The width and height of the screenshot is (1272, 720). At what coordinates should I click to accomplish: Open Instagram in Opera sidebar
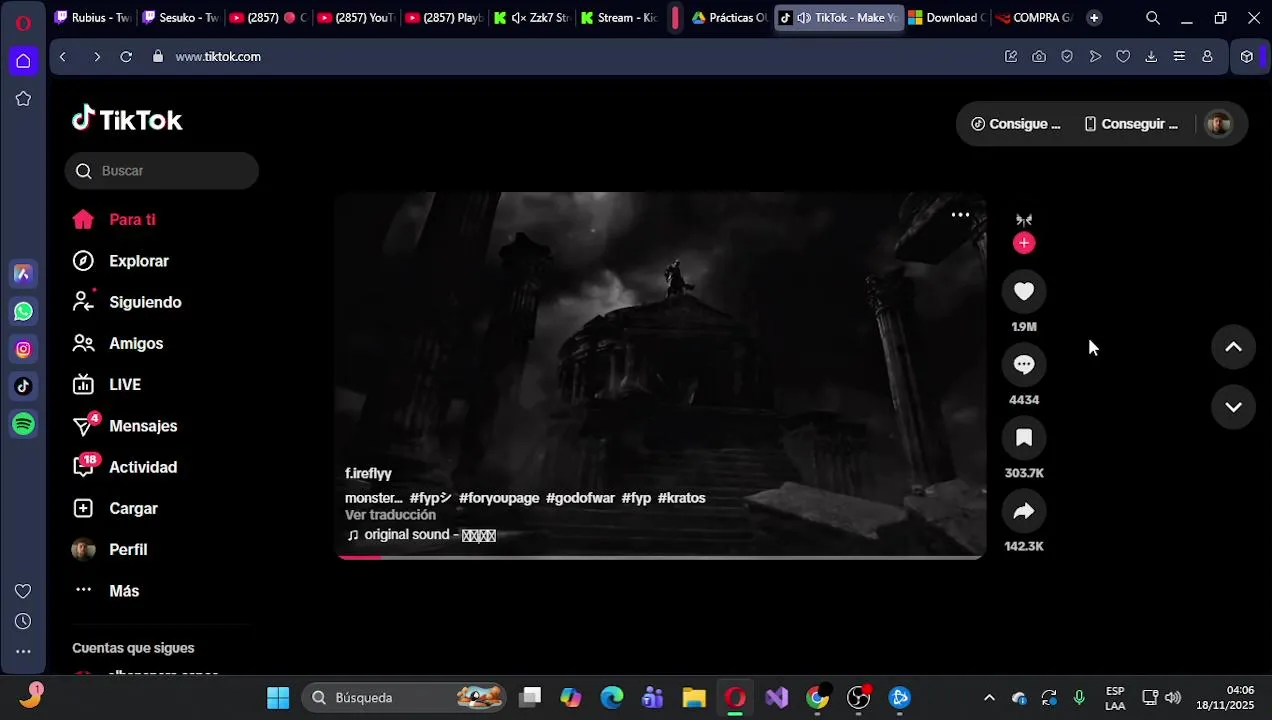pyautogui.click(x=23, y=349)
